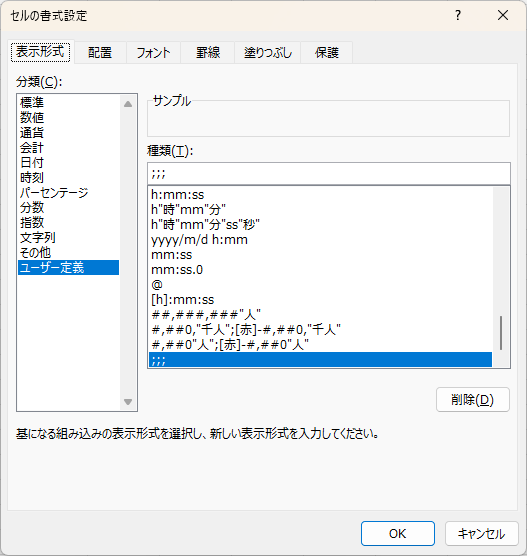Select 日付 category

pyautogui.click(x=68, y=162)
